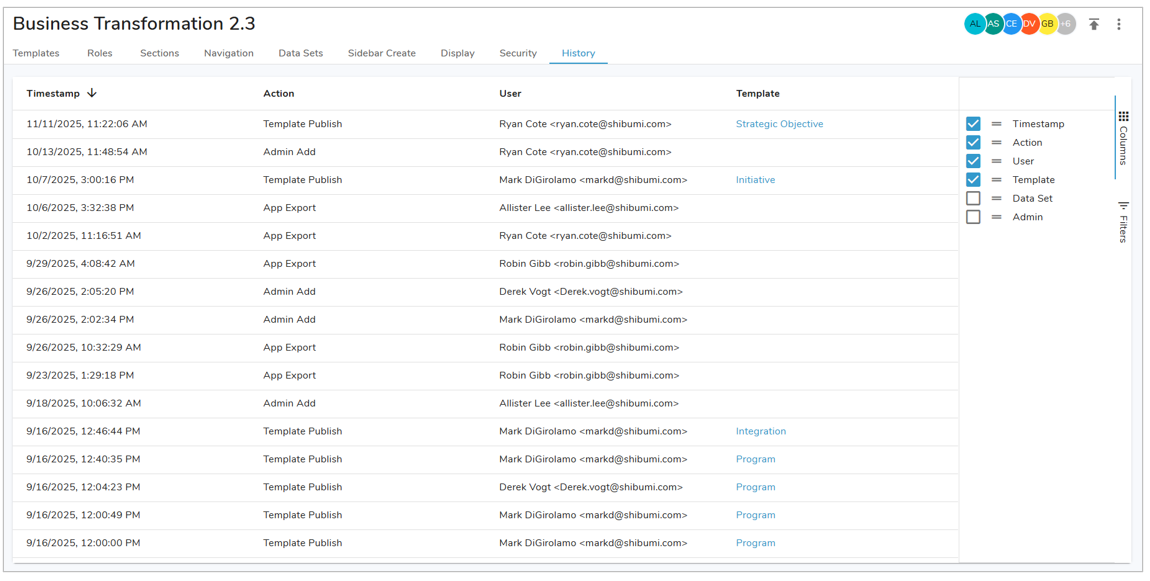The width and height of the screenshot is (1150, 581).
Task: Switch to the Security tab
Action: (518, 53)
